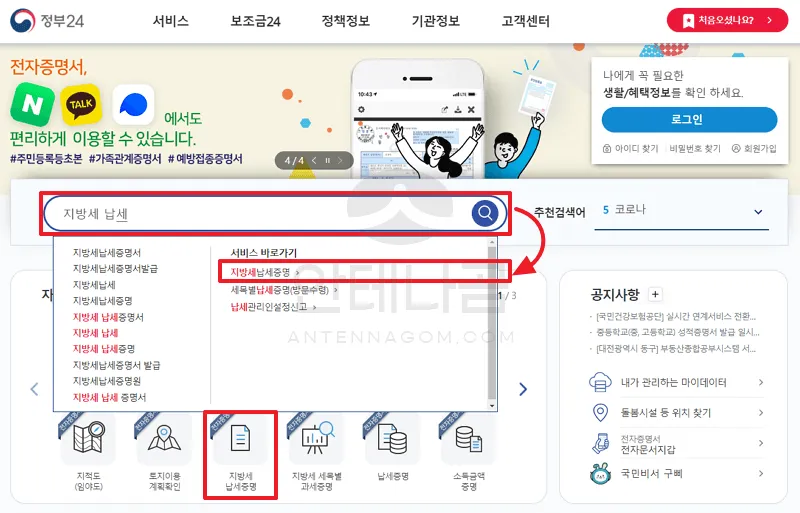800x513 pixels.
Task: Pause the banner slideshow
Action: 328,160
